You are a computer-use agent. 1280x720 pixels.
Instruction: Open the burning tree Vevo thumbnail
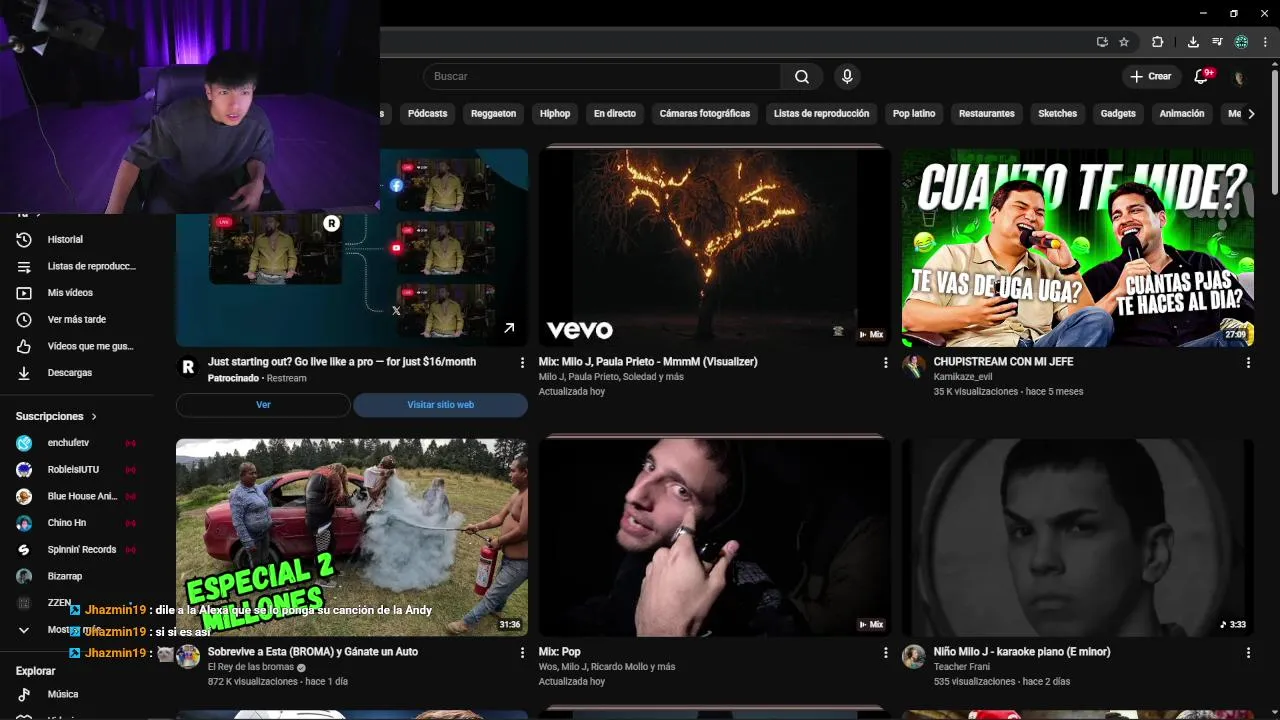tap(714, 248)
